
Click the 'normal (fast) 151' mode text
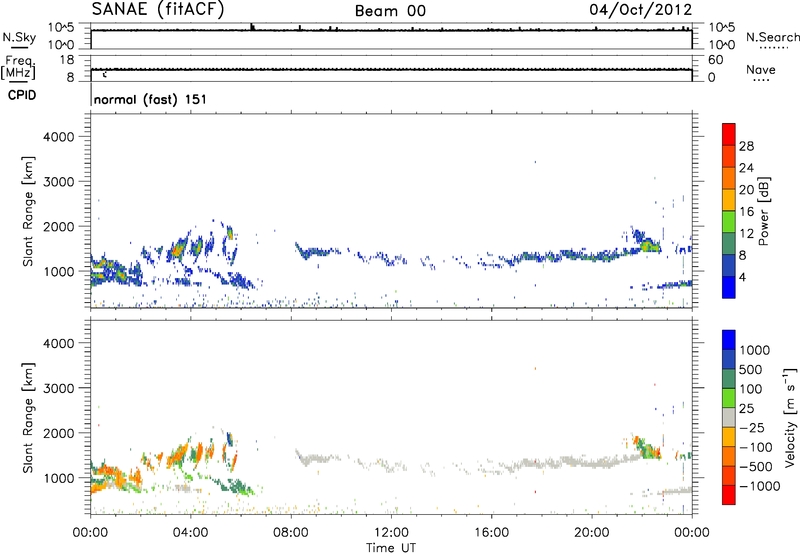pyautogui.click(x=151, y=99)
